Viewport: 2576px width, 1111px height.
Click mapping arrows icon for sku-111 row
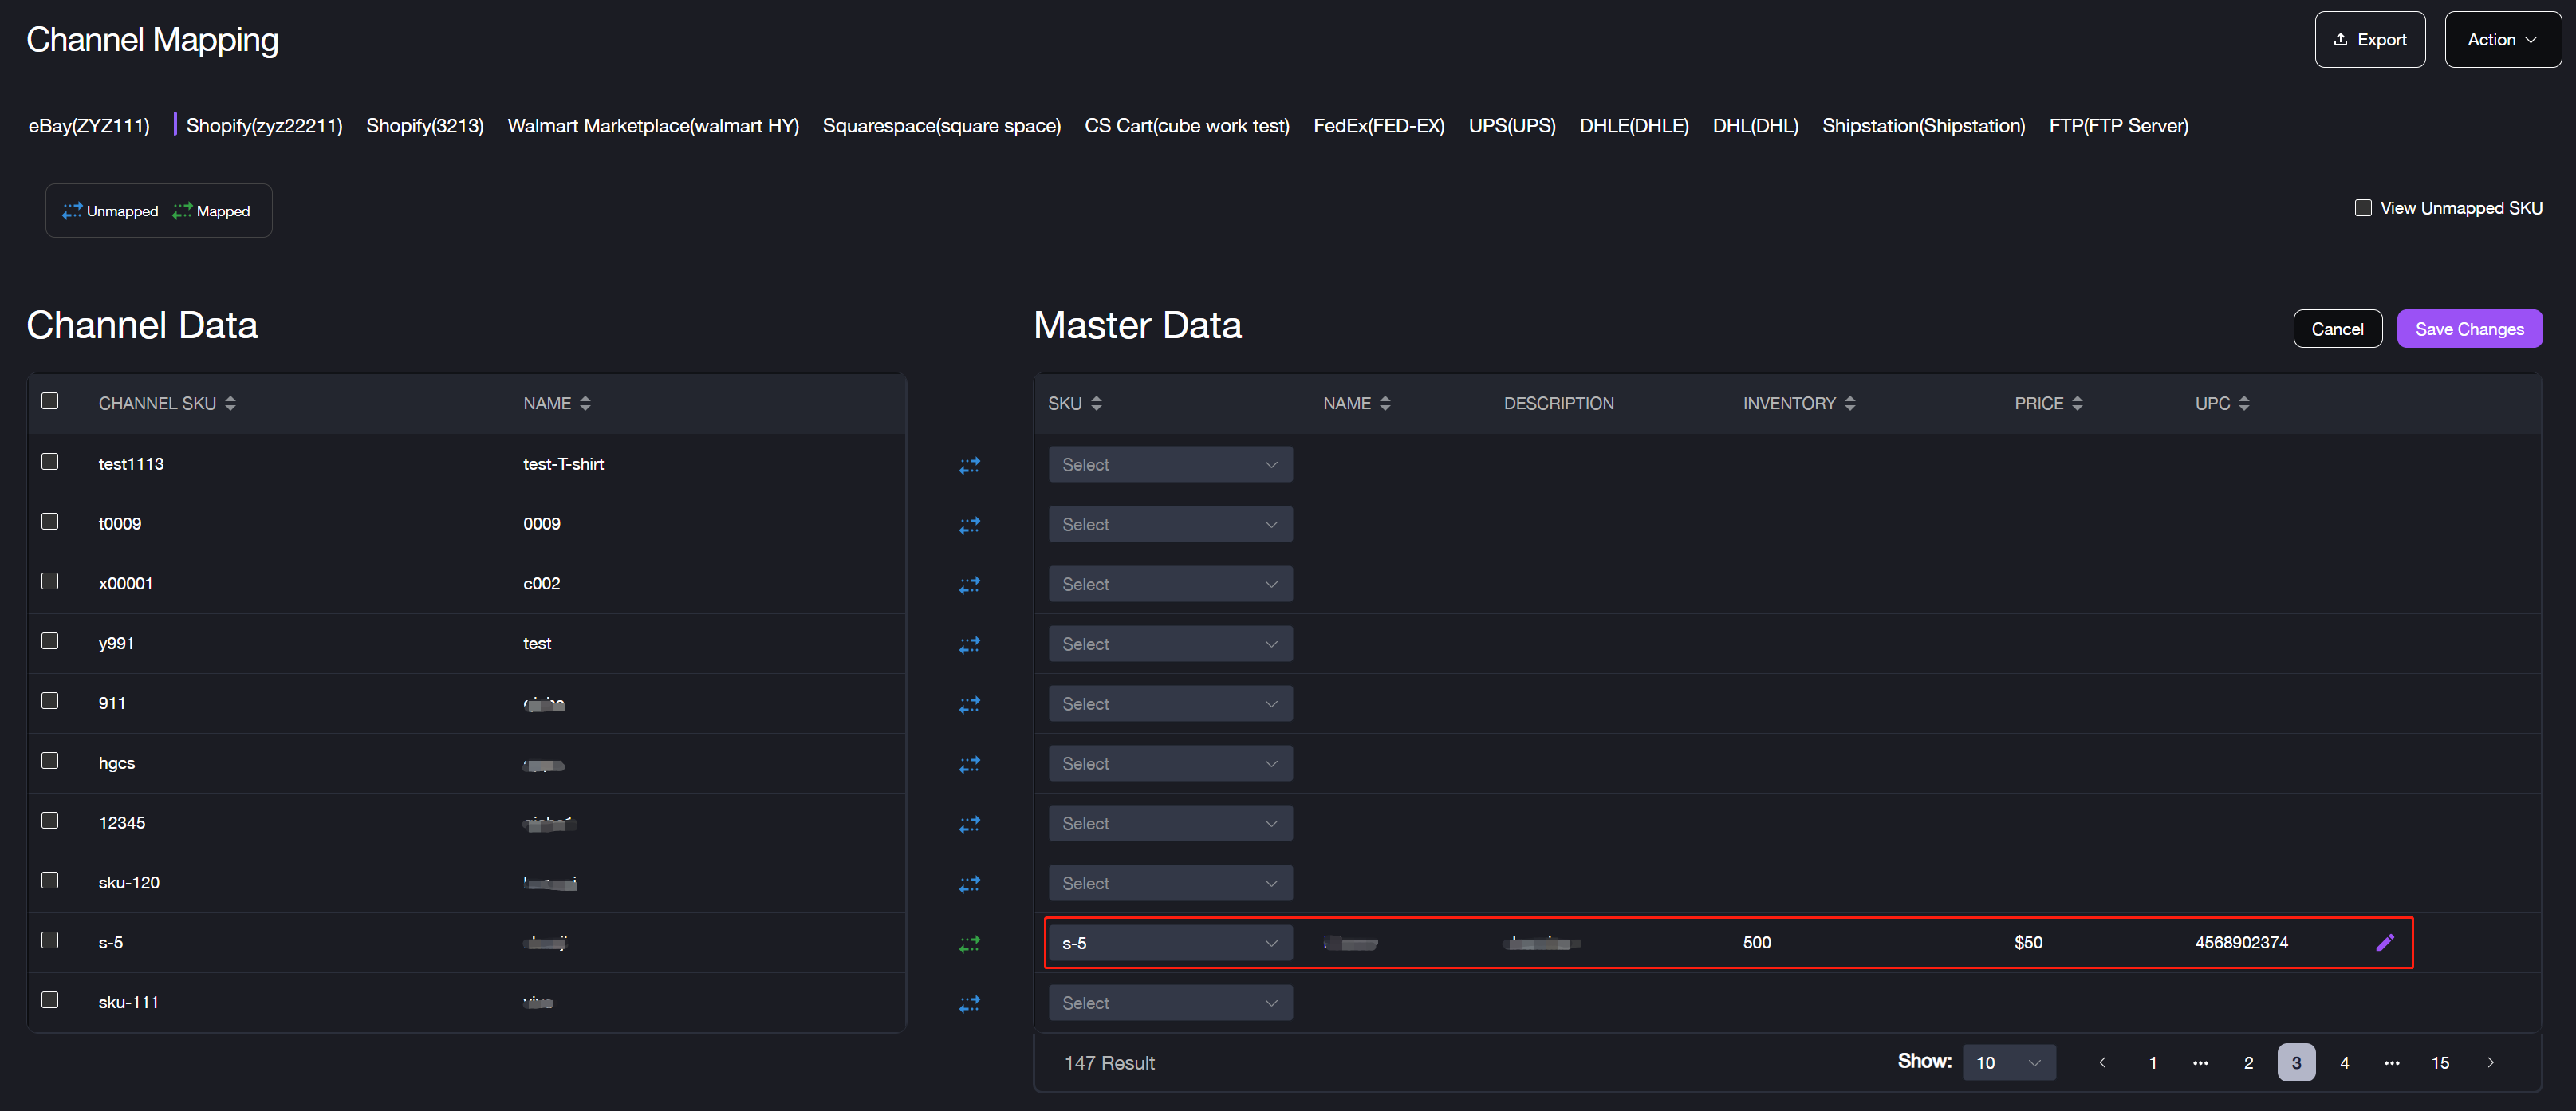[x=969, y=1003]
